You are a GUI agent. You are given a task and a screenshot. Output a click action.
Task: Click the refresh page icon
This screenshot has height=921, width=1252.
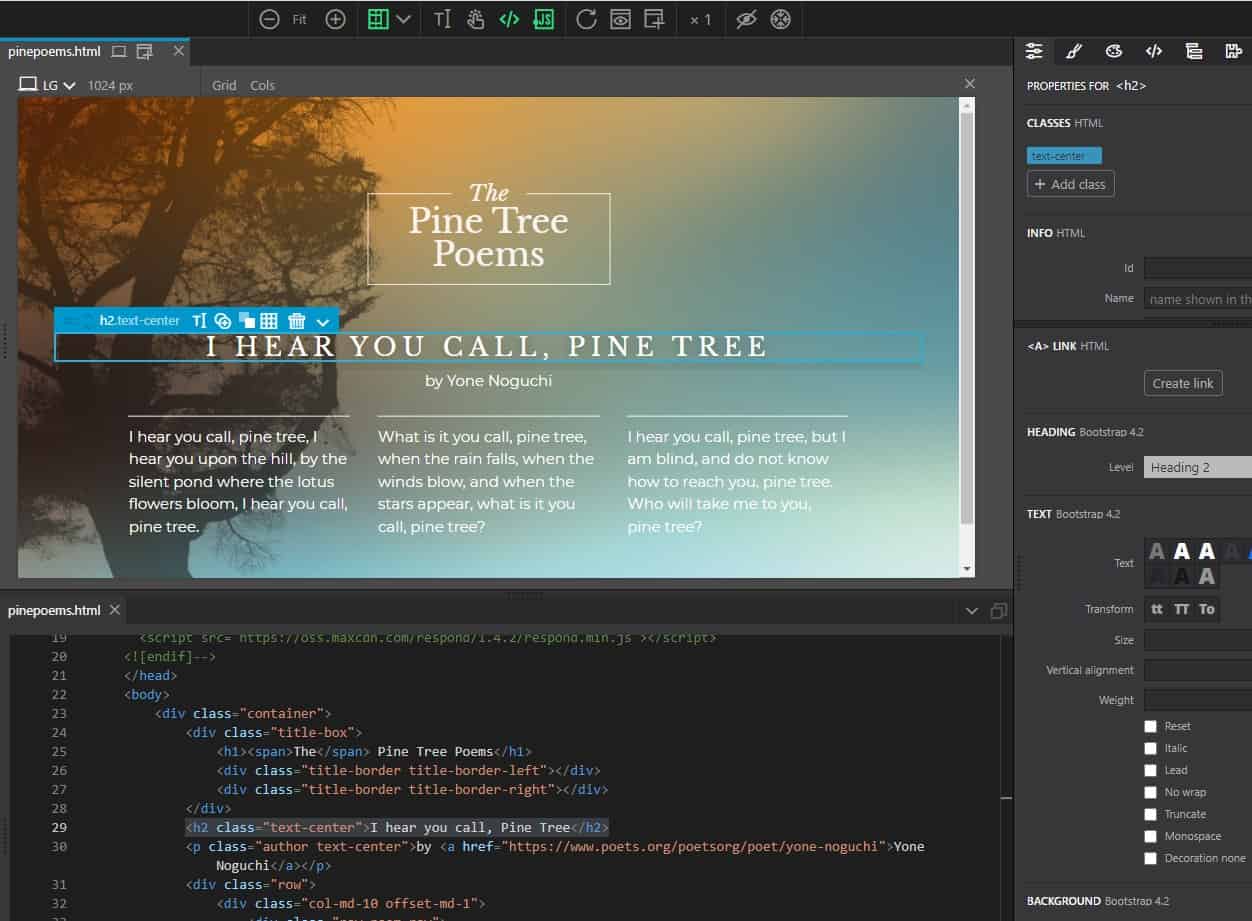coord(586,19)
